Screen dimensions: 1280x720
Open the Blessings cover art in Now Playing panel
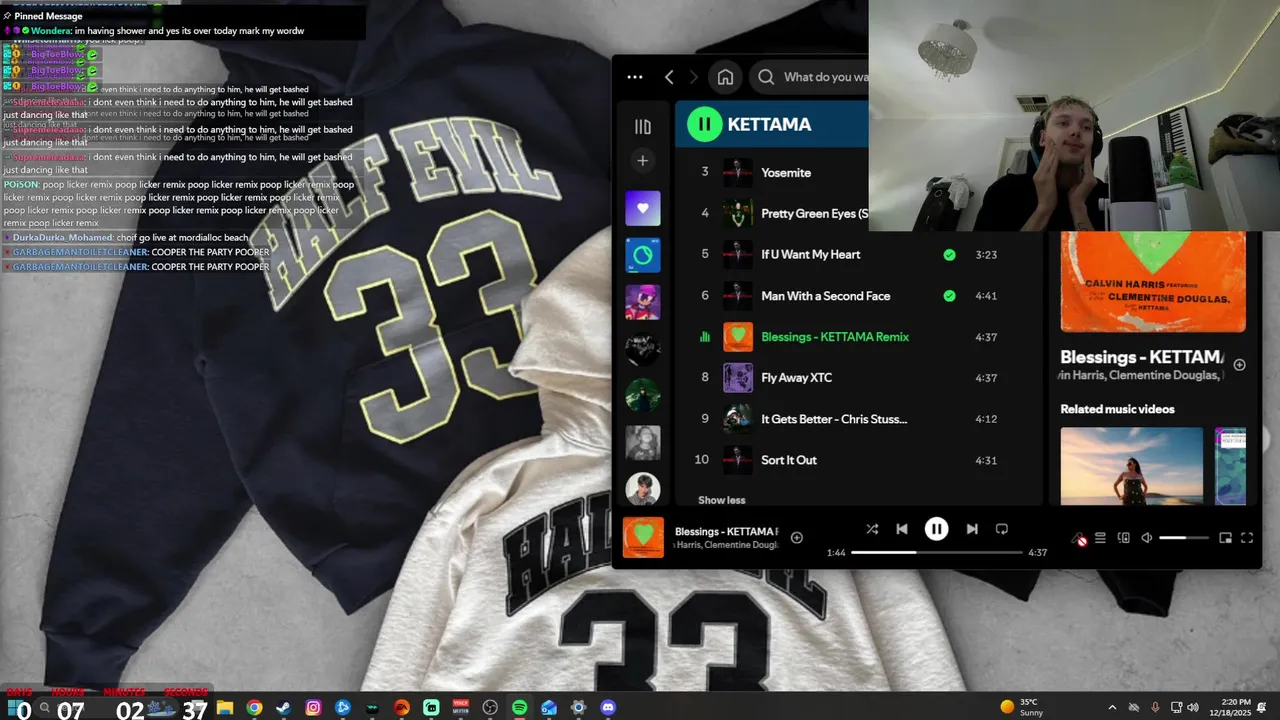[x=1153, y=282]
